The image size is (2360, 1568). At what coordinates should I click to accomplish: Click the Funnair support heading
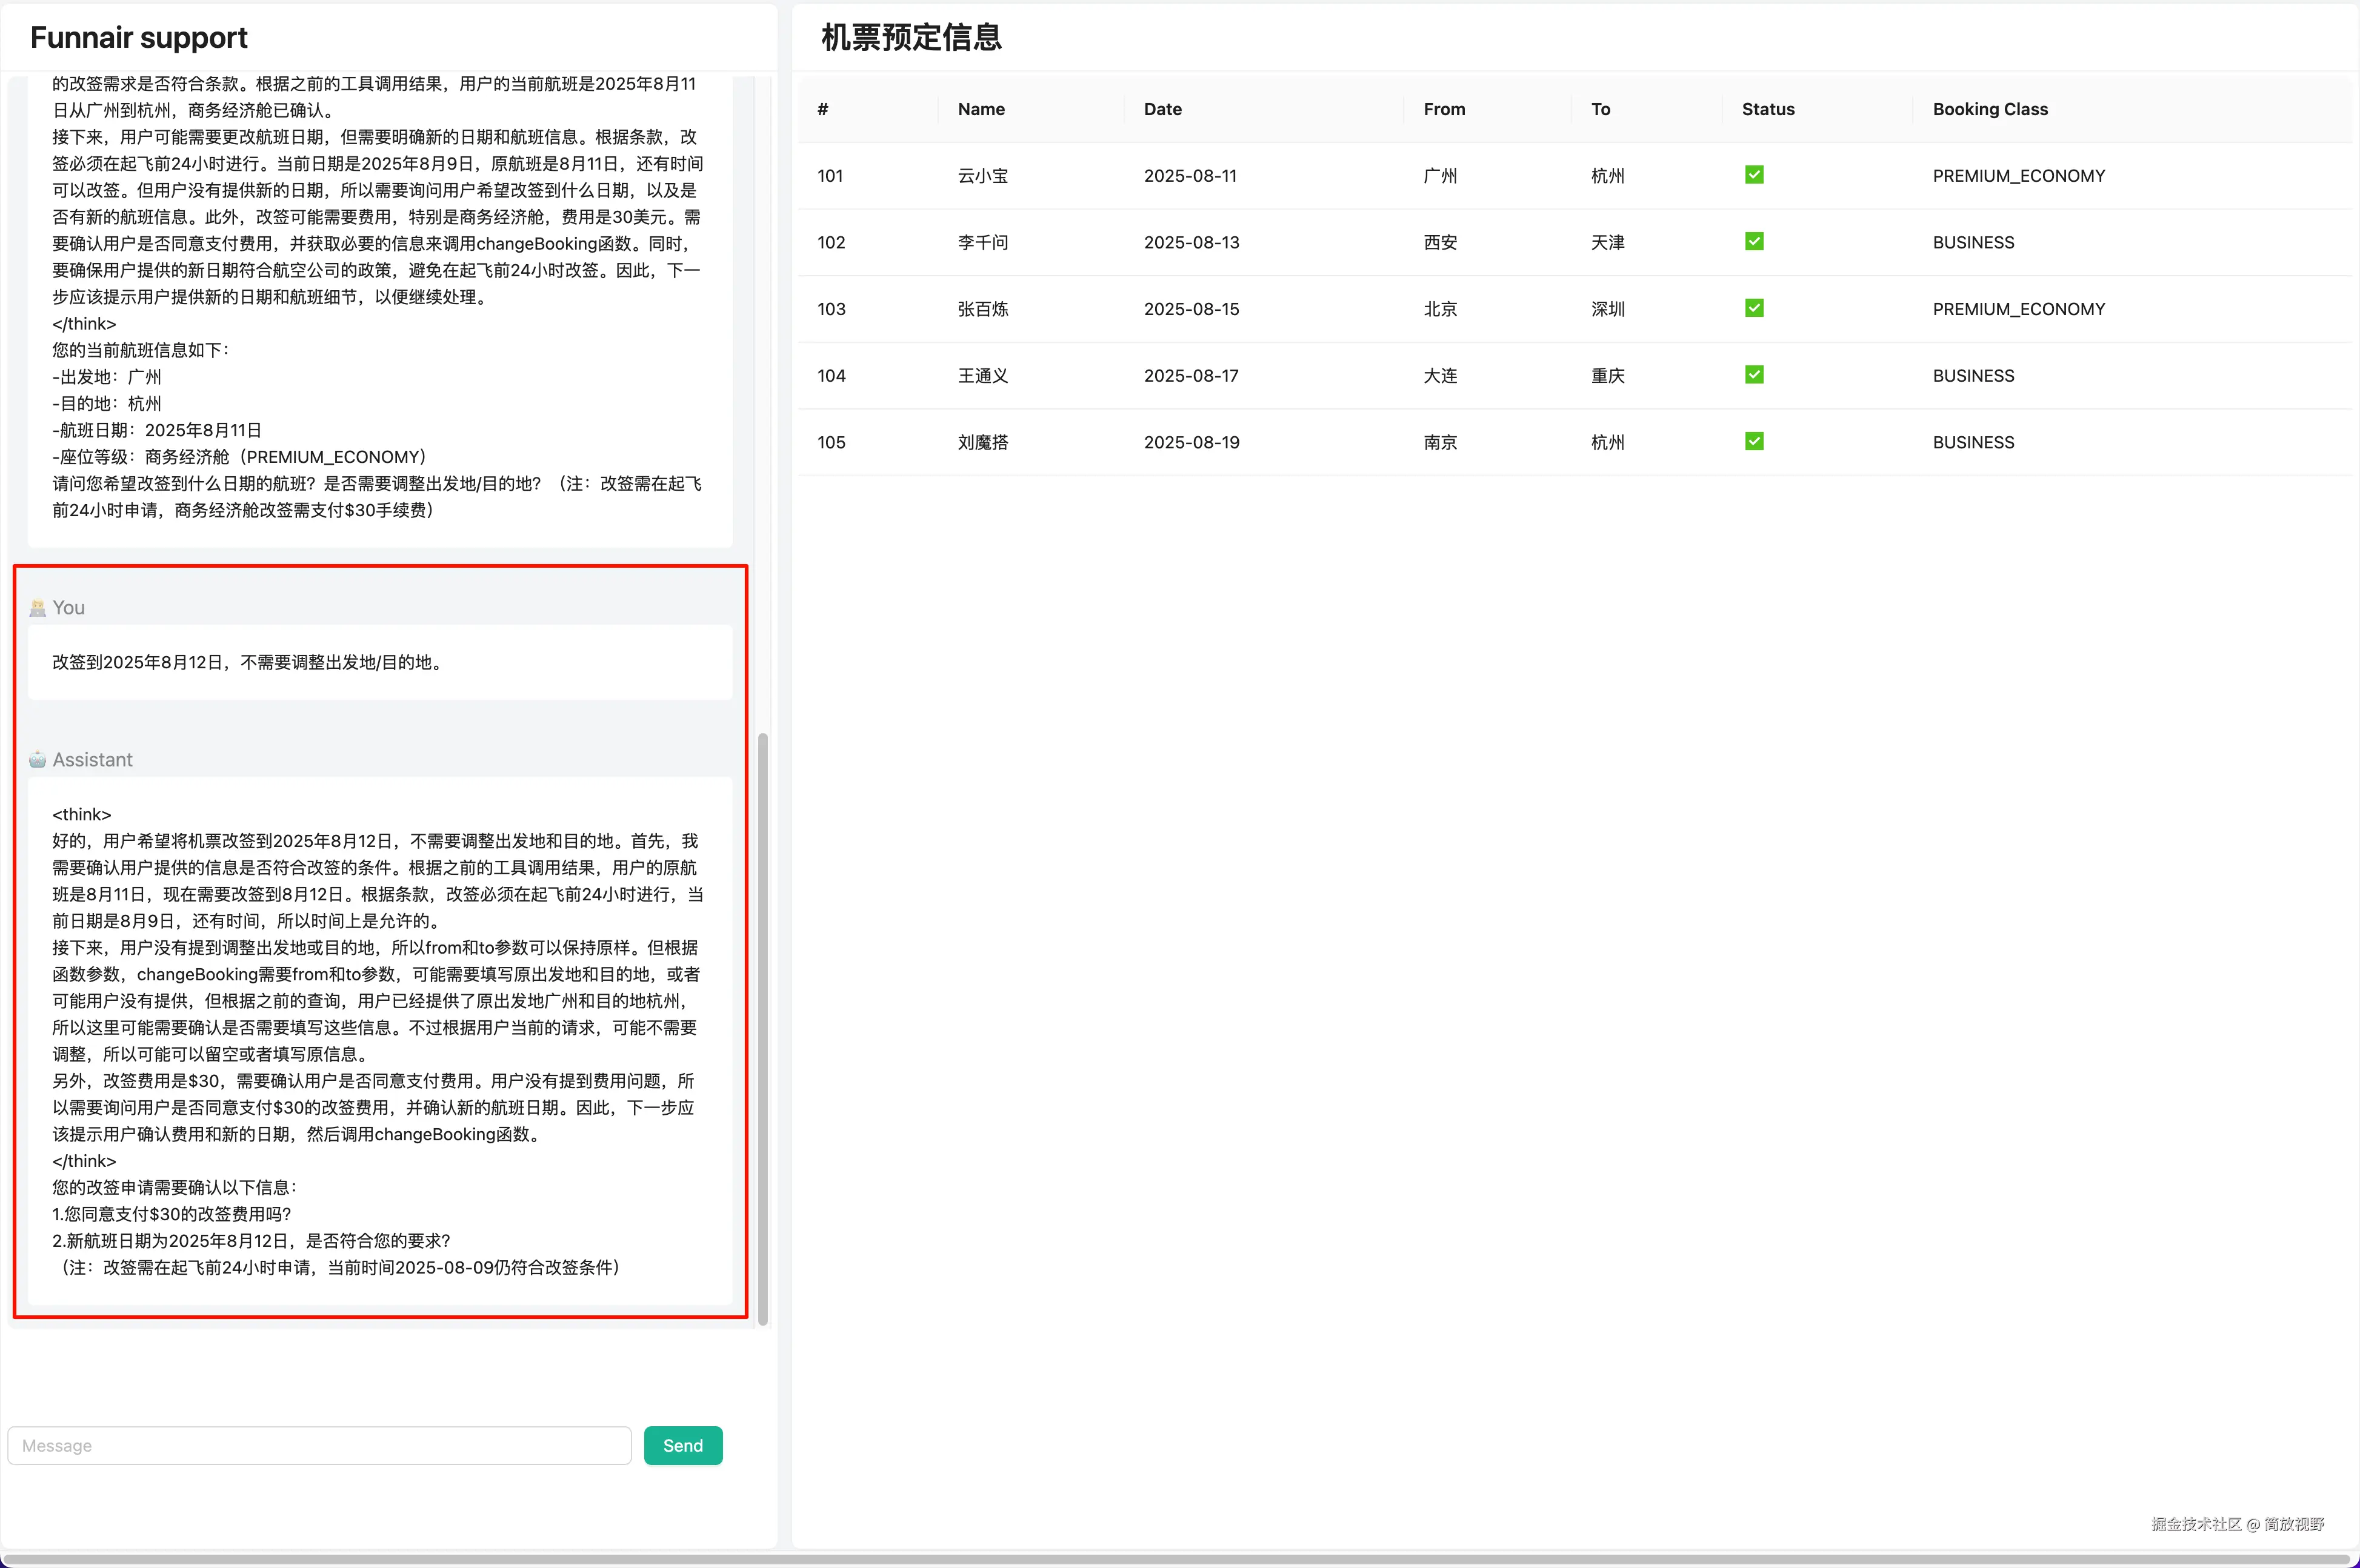tap(139, 37)
